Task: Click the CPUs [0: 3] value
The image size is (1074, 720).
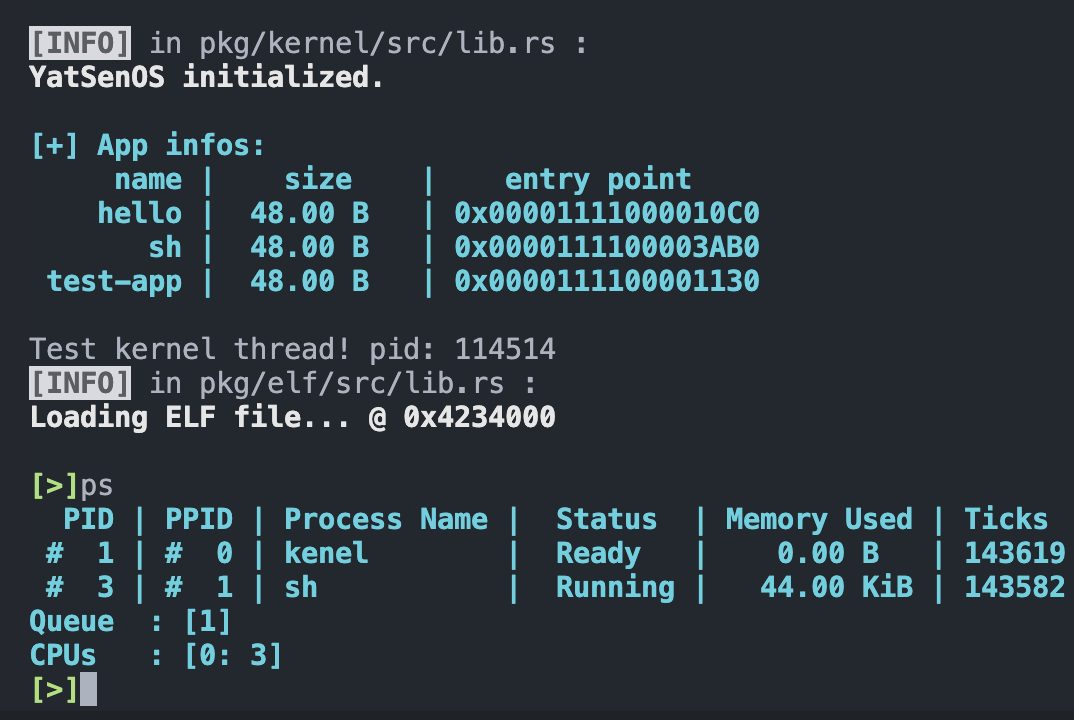Action: coord(233,656)
